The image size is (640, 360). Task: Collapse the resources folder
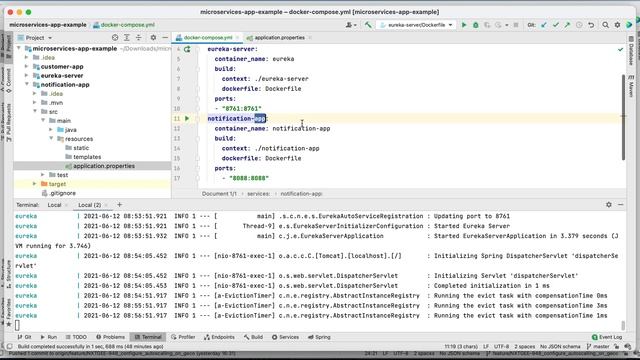point(51,138)
